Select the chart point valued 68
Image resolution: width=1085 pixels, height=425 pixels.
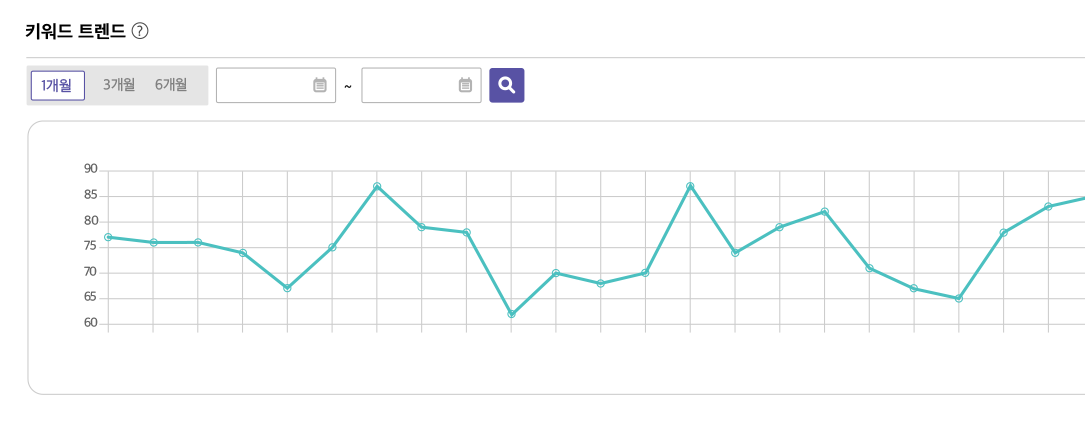[601, 283]
